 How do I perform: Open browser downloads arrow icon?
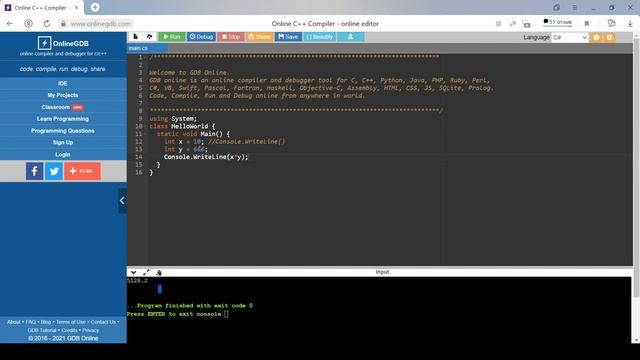click(630, 24)
